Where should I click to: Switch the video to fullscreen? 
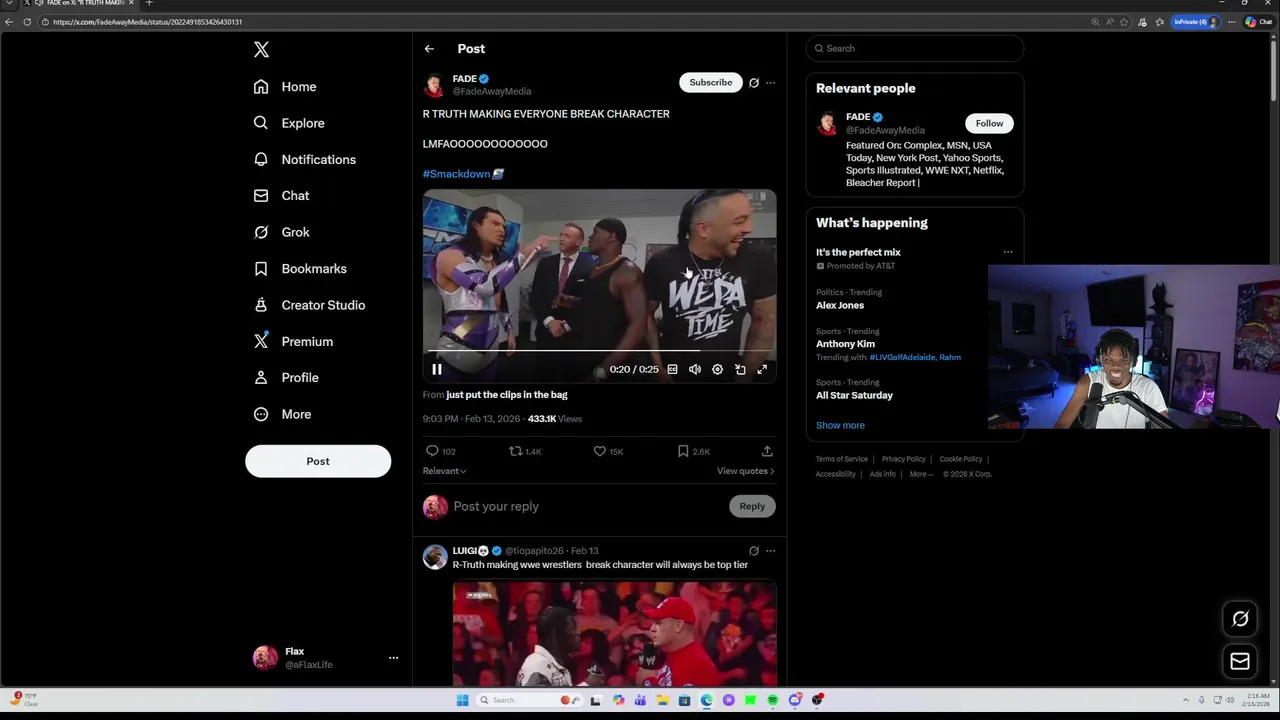click(762, 370)
